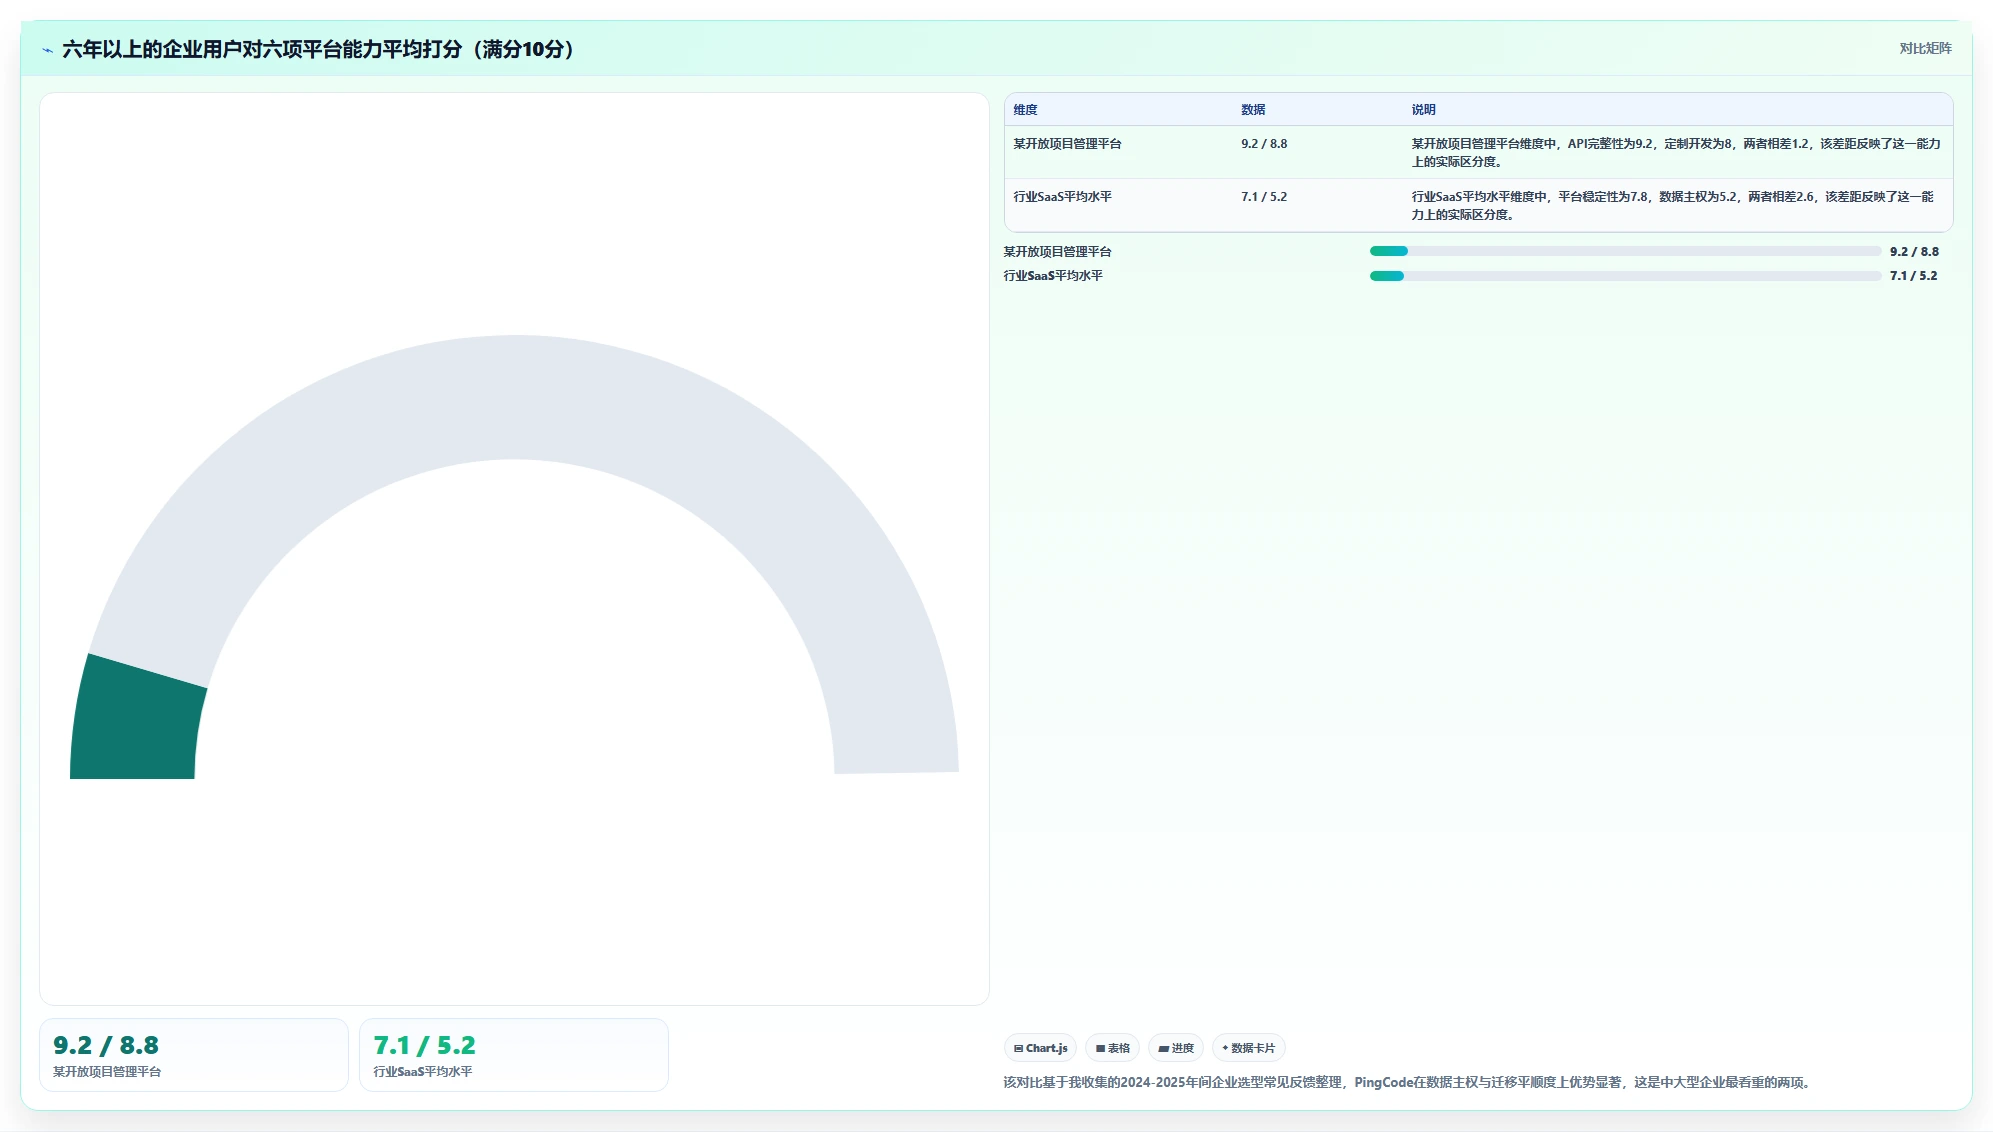Select the Chart.js tag chip
1993x1132 pixels.
click(1040, 1048)
